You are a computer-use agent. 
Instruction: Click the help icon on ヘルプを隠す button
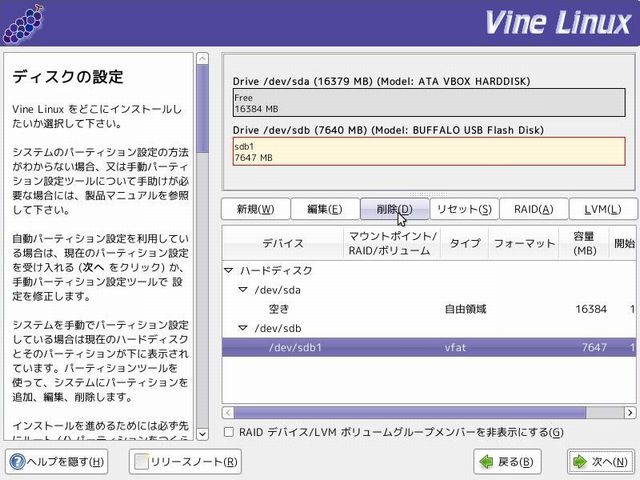[x=18, y=461]
